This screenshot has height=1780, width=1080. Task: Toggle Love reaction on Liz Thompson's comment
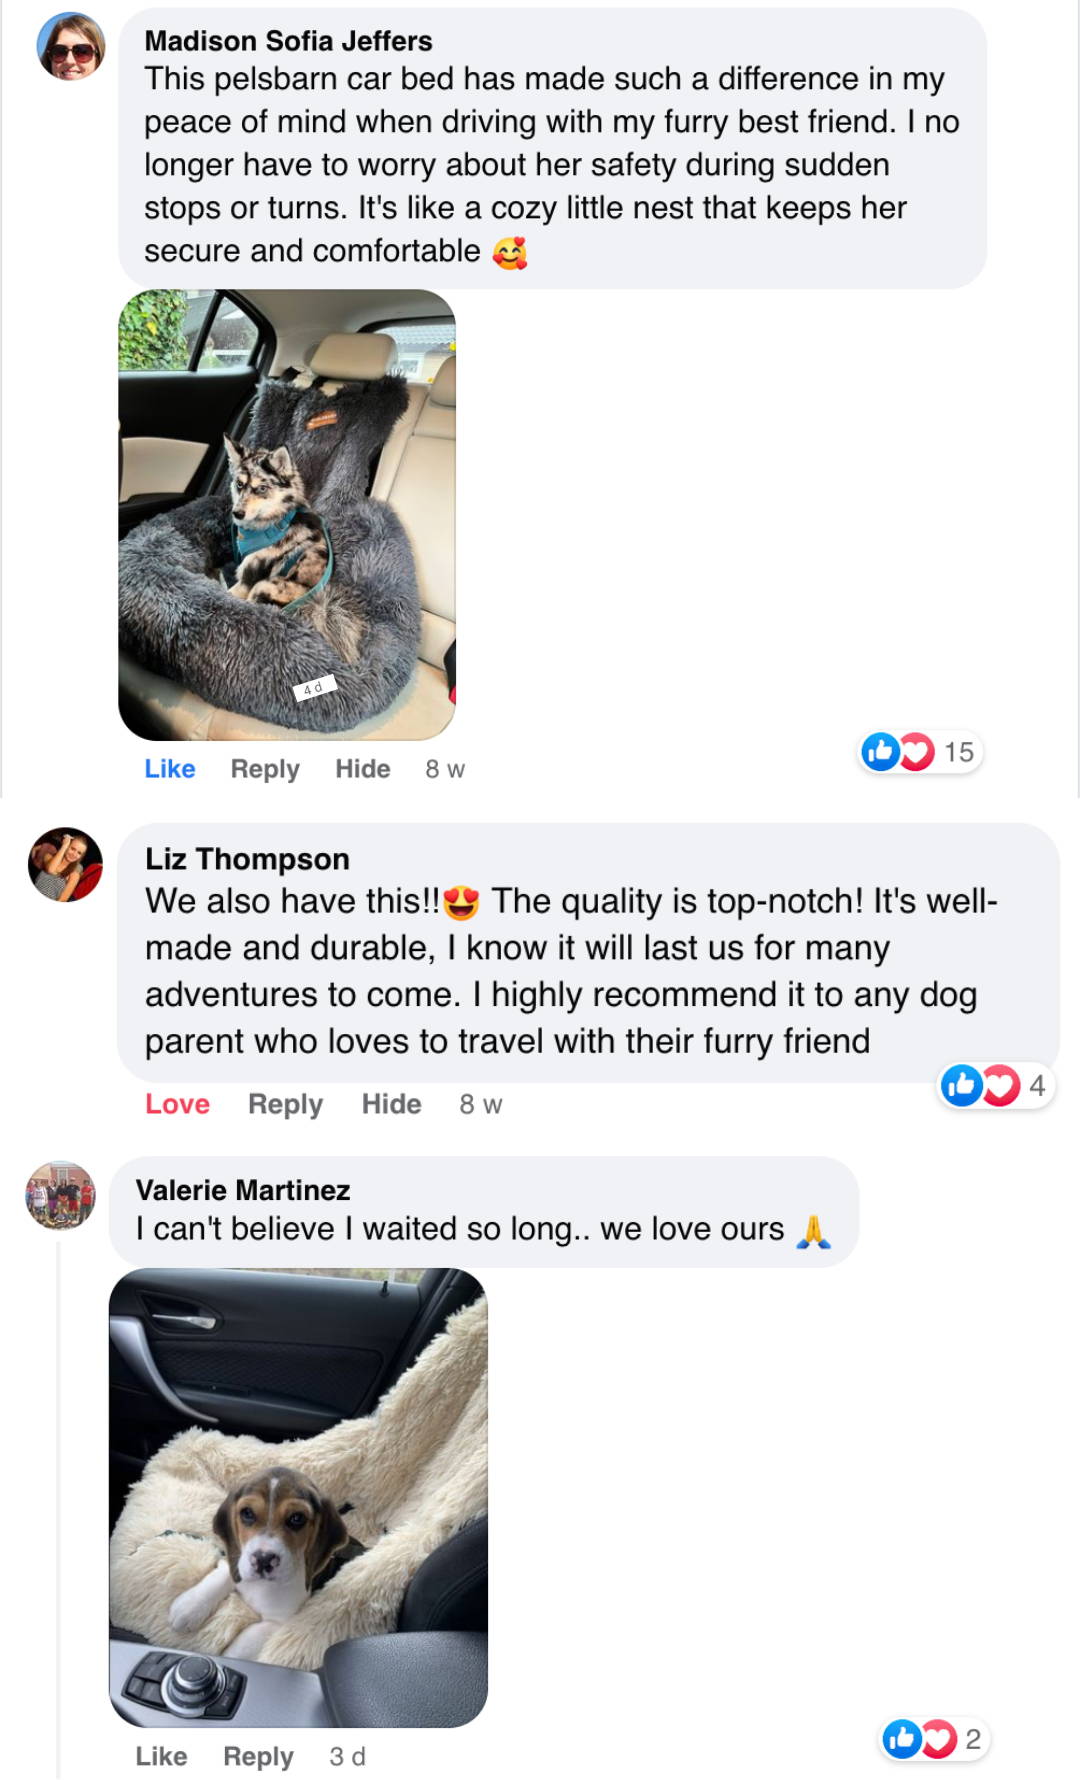point(178,1104)
